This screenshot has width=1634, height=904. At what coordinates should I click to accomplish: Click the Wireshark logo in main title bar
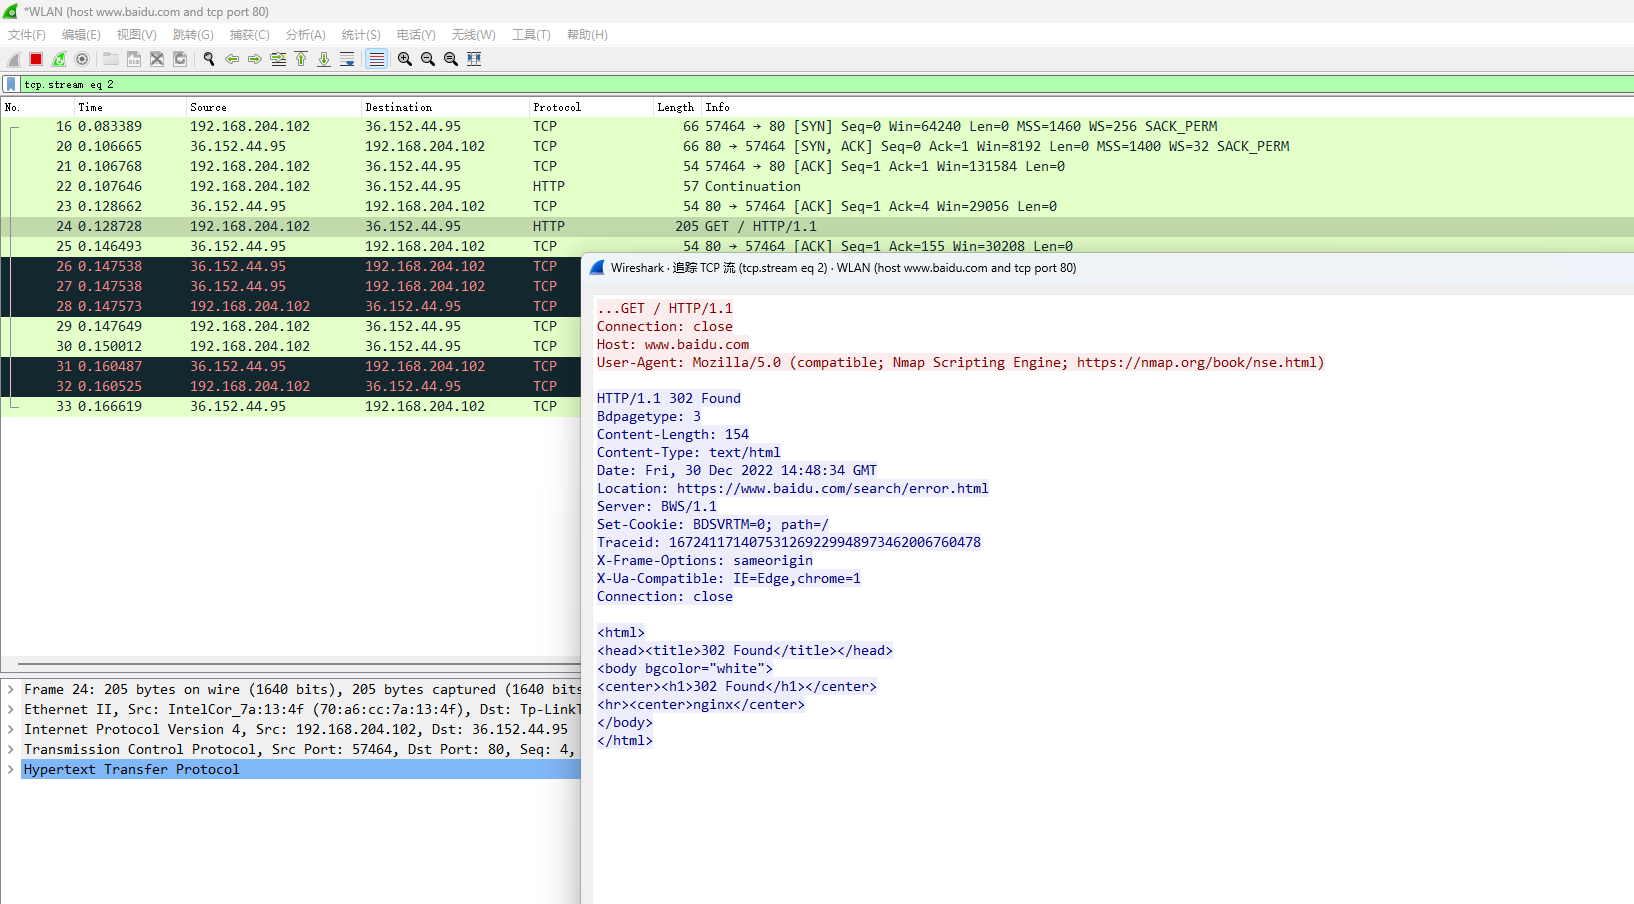click(x=11, y=11)
